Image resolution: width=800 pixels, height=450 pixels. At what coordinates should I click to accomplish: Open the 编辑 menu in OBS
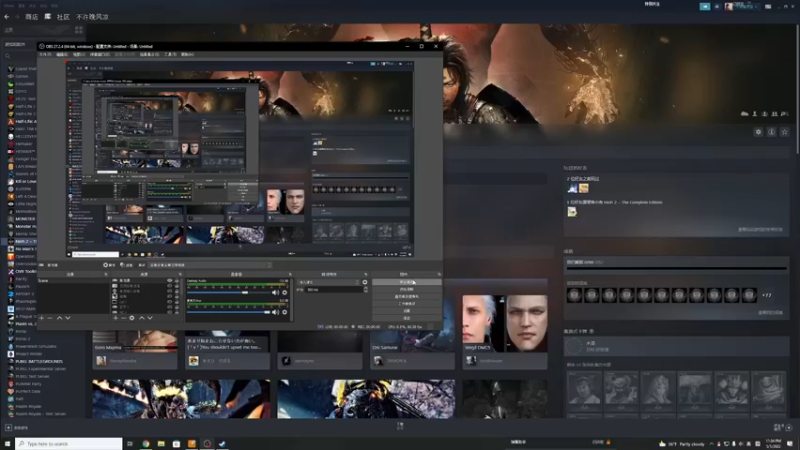[x=62, y=54]
